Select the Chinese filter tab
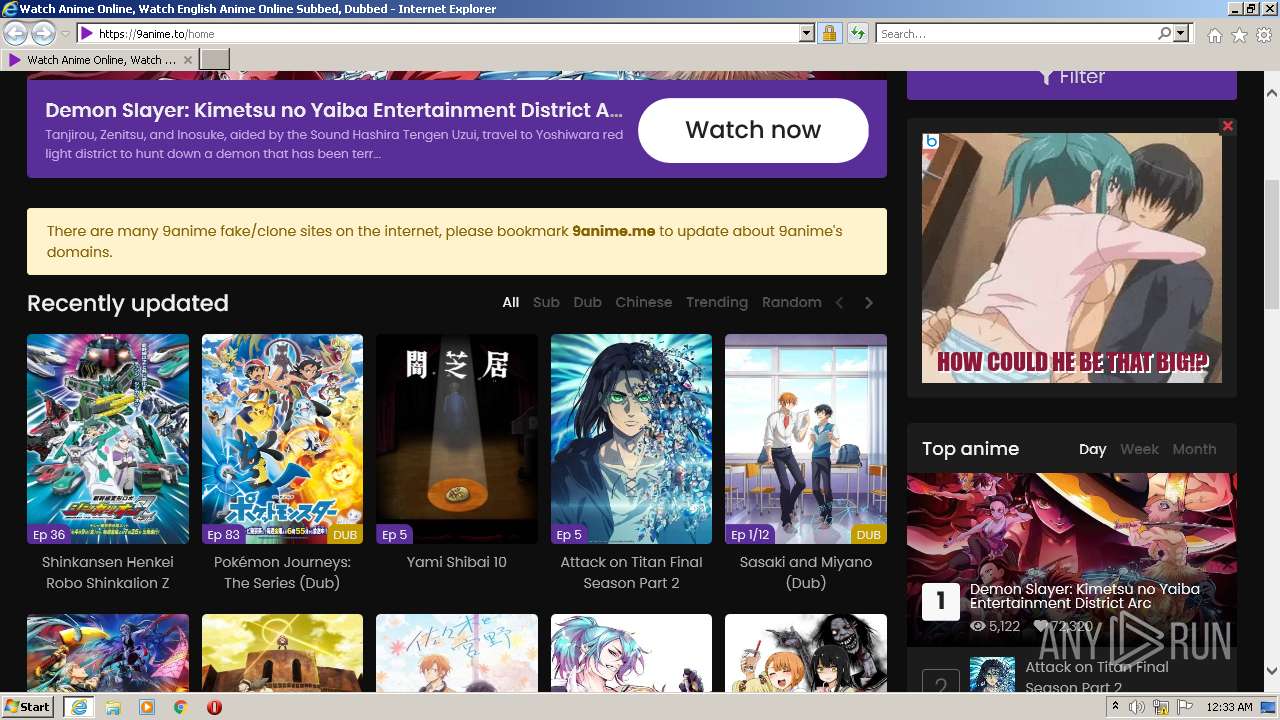The image size is (1280, 720). tap(644, 302)
